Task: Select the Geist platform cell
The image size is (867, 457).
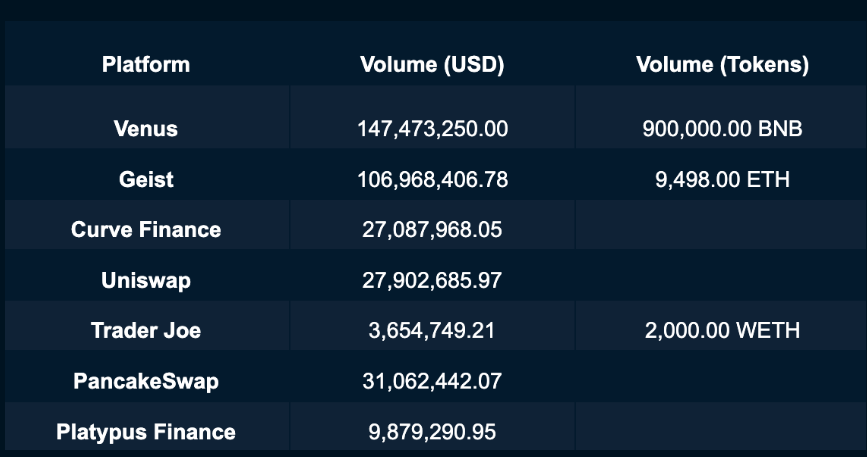Action: point(146,180)
